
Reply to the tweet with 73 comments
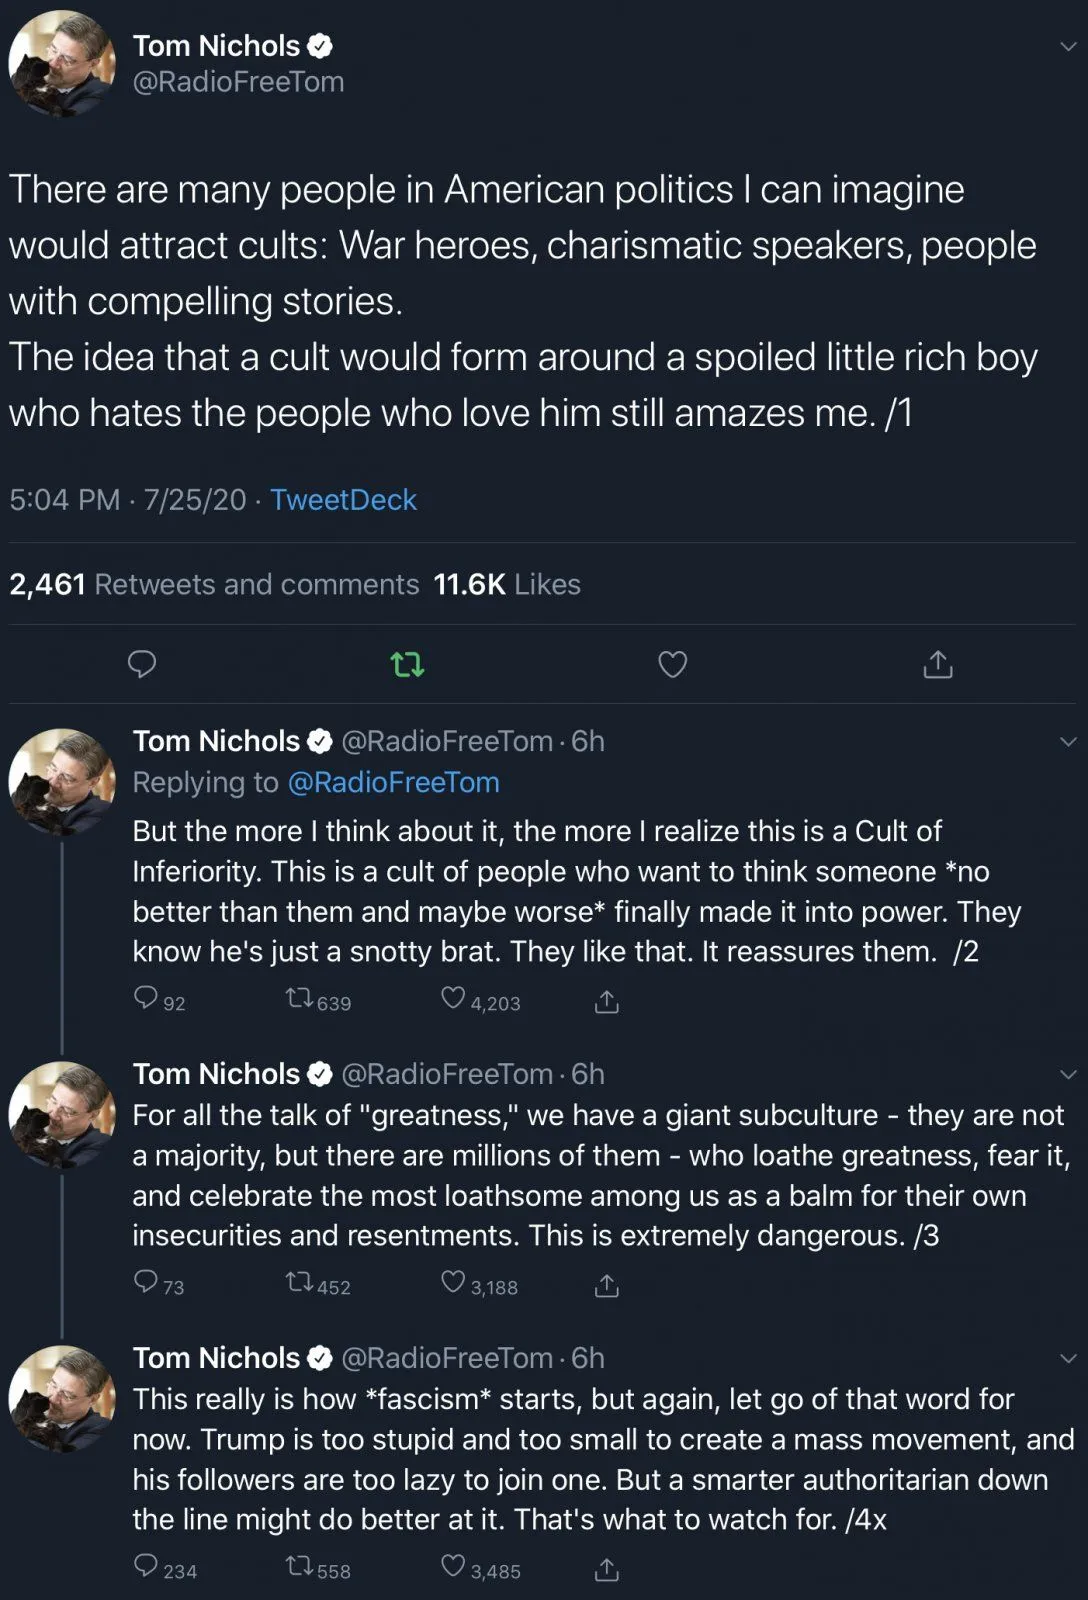pyautogui.click(x=146, y=1282)
